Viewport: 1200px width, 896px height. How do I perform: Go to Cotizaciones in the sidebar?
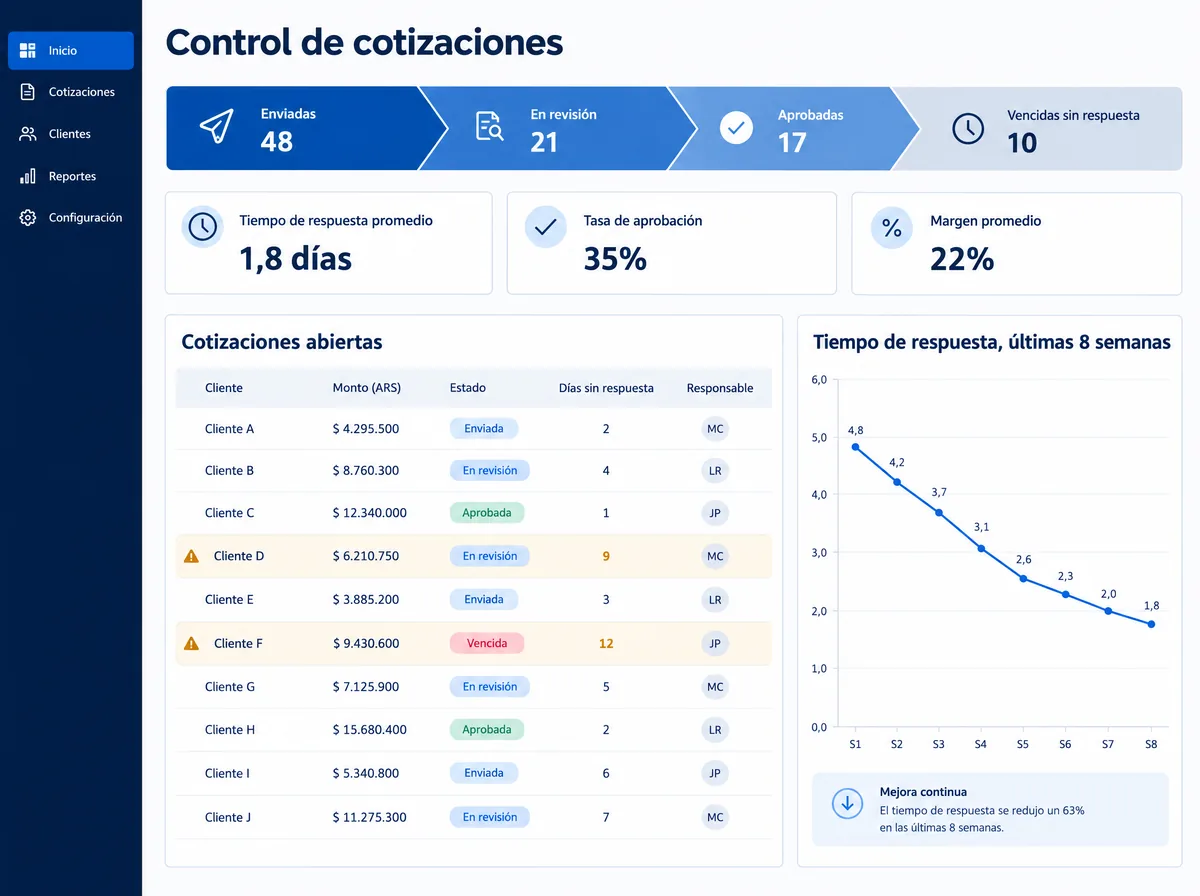point(71,92)
